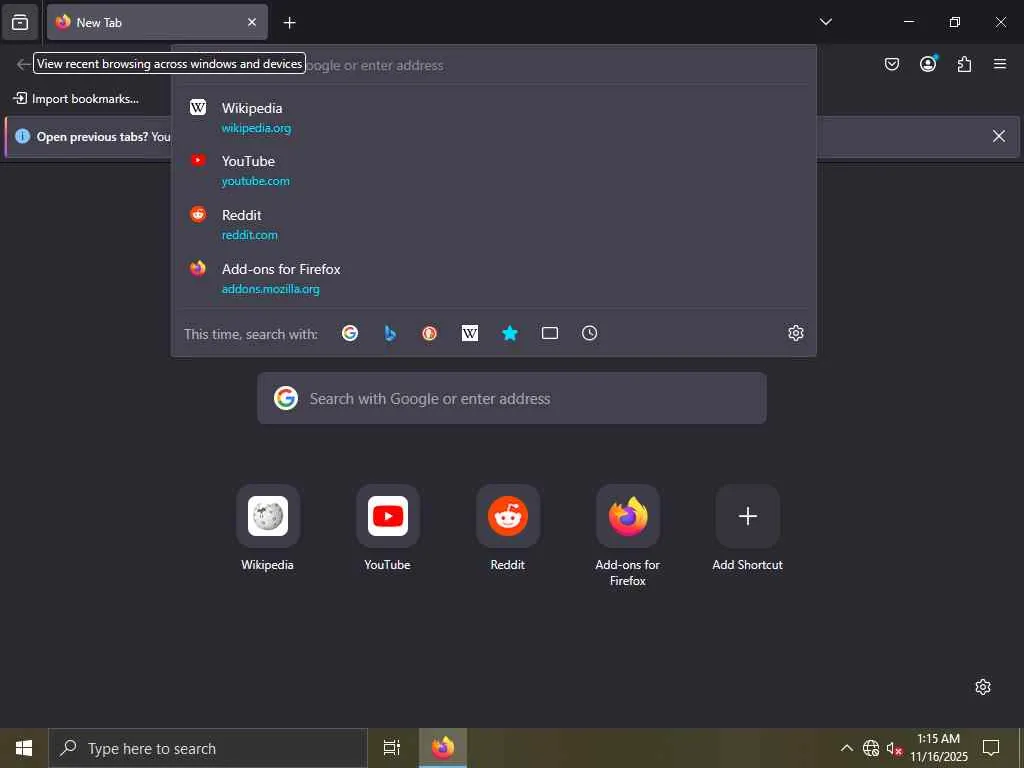Image resolution: width=1024 pixels, height=768 pixels.
Task: Open the Extensions puzzle icon
Action: pos(964,64)
